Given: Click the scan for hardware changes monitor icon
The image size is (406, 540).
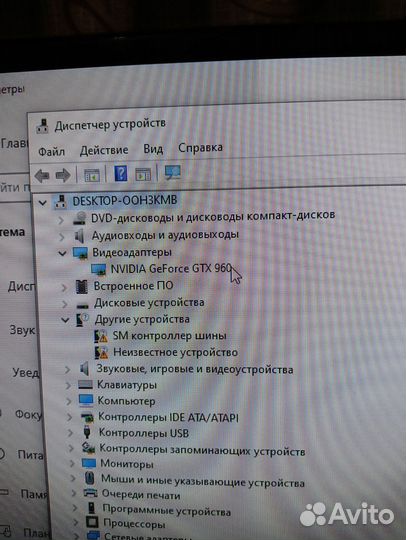Looking at the screenshot, I should (173, 172).
